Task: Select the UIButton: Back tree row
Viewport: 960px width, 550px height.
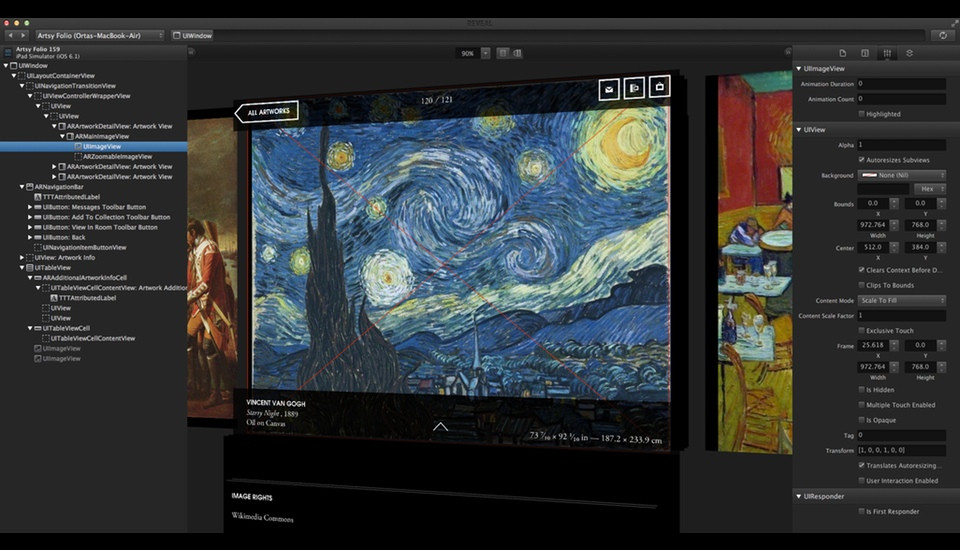Action: (94, 237)
